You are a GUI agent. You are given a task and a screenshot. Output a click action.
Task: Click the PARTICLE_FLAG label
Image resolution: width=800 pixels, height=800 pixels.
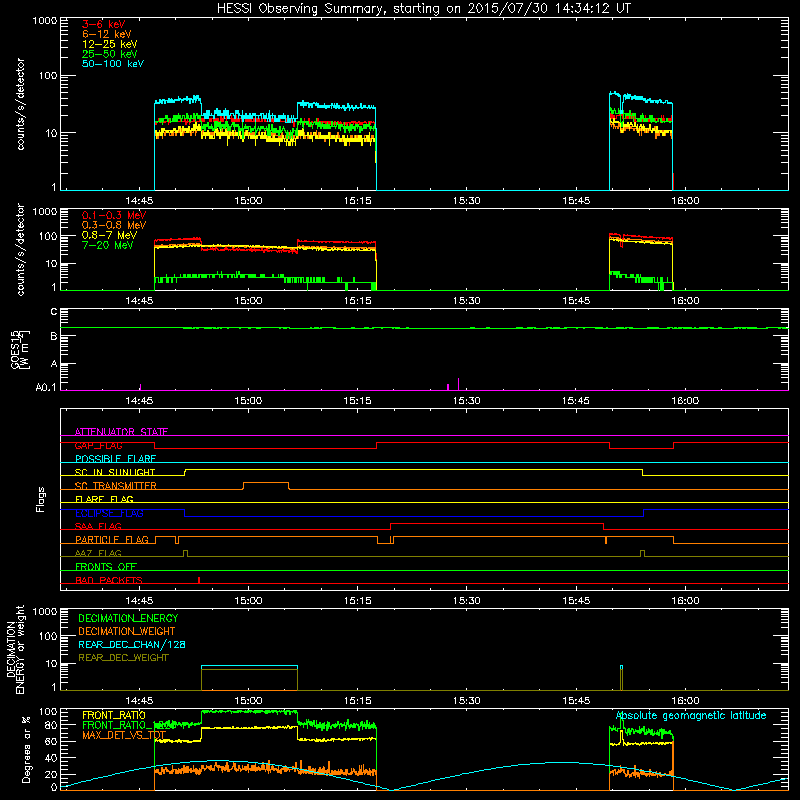[x=112, y=539]
